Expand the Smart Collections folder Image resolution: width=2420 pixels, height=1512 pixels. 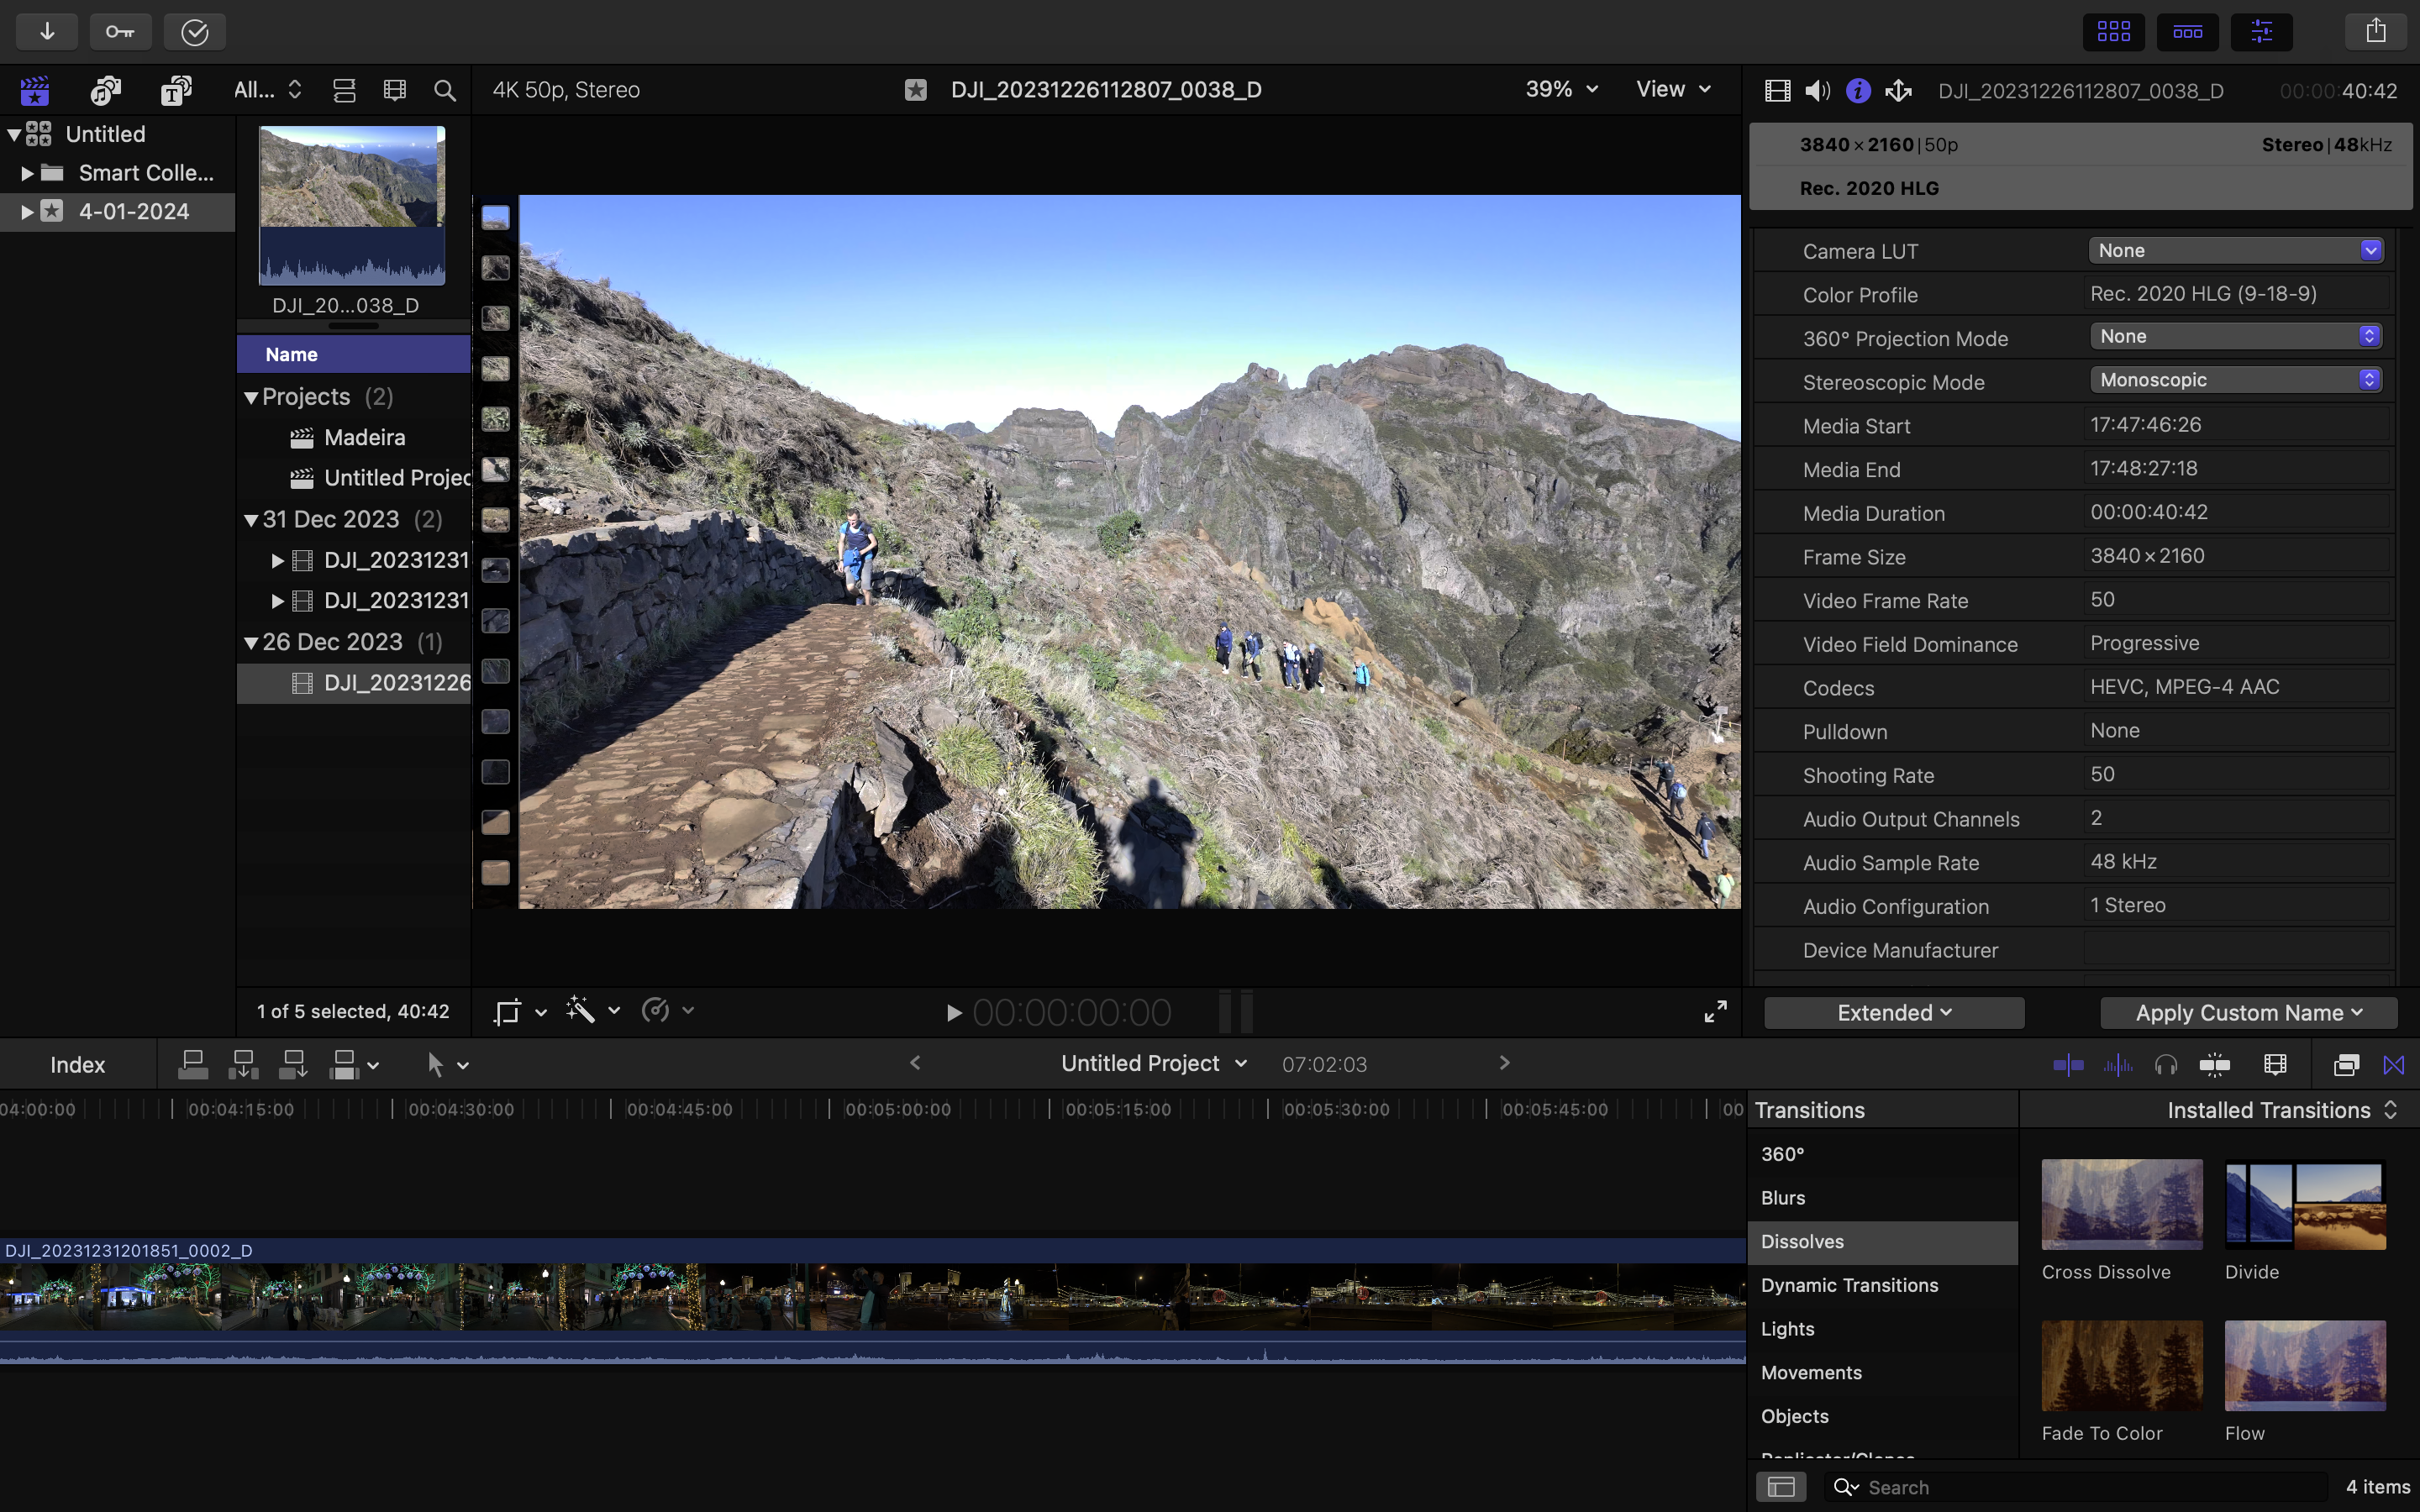click(x=27, y=173)
